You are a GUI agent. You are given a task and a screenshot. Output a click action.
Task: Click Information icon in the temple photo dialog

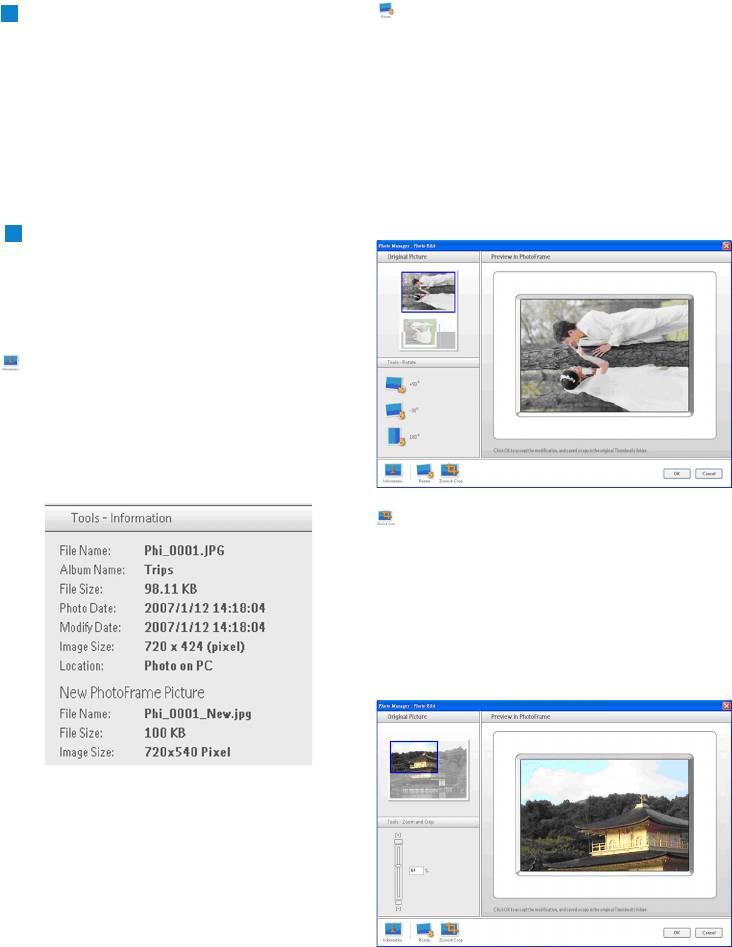coord(392,929)
